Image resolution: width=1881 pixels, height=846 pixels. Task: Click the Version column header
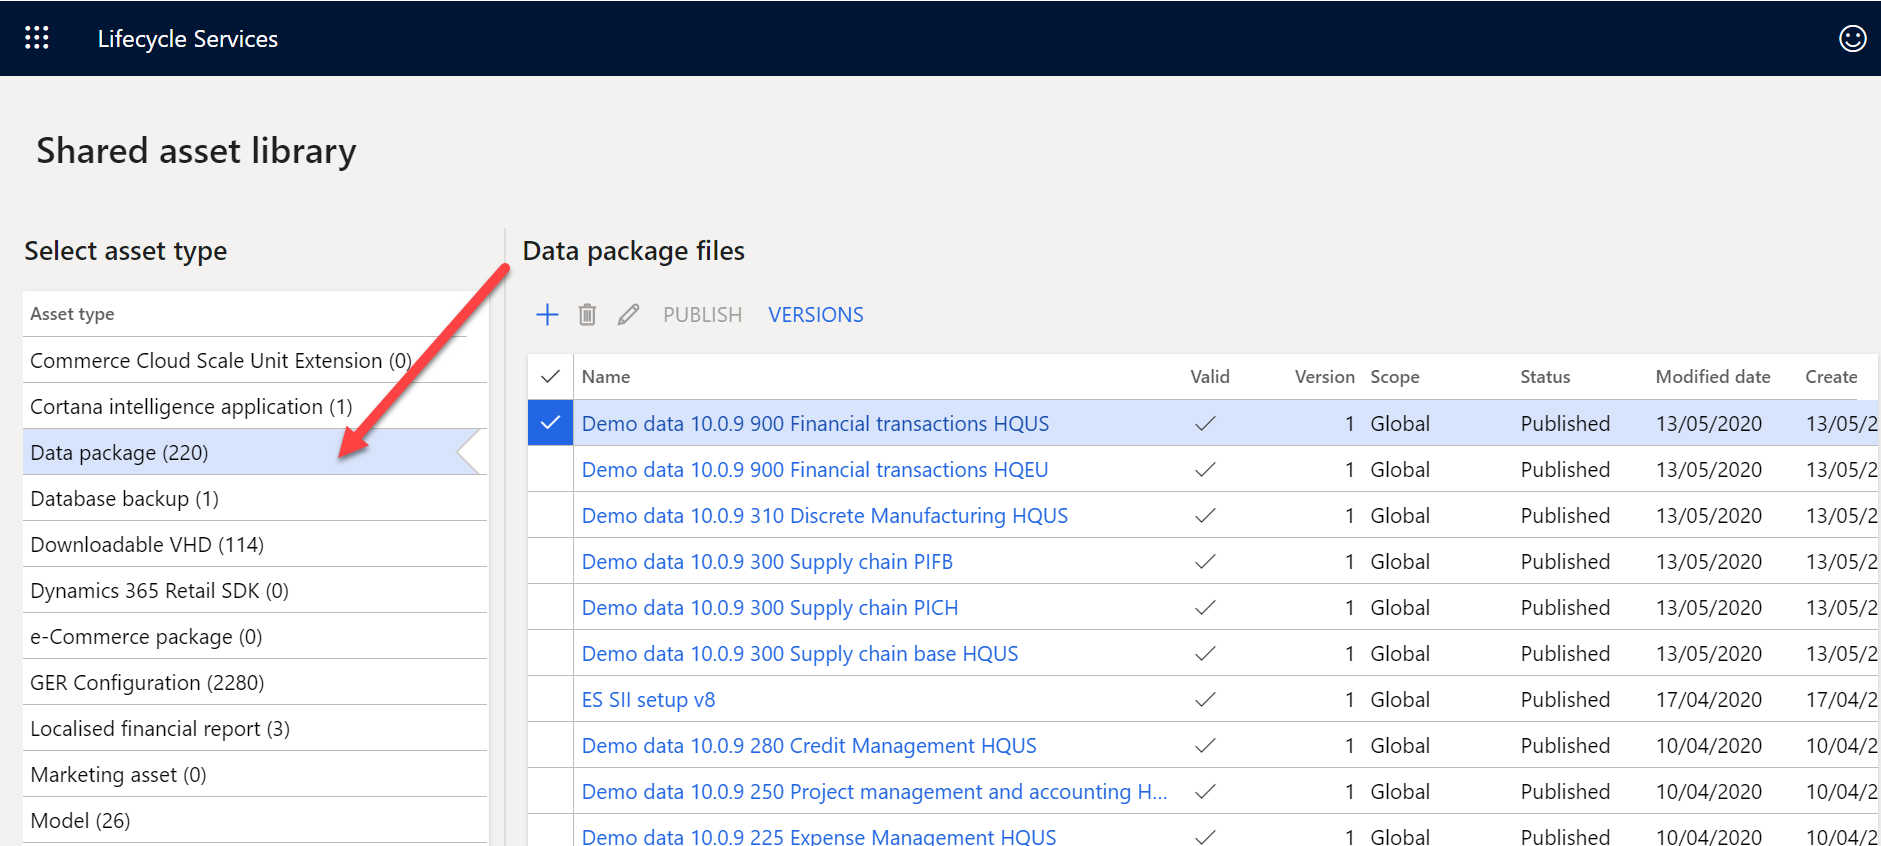(x=1324, y=377)
